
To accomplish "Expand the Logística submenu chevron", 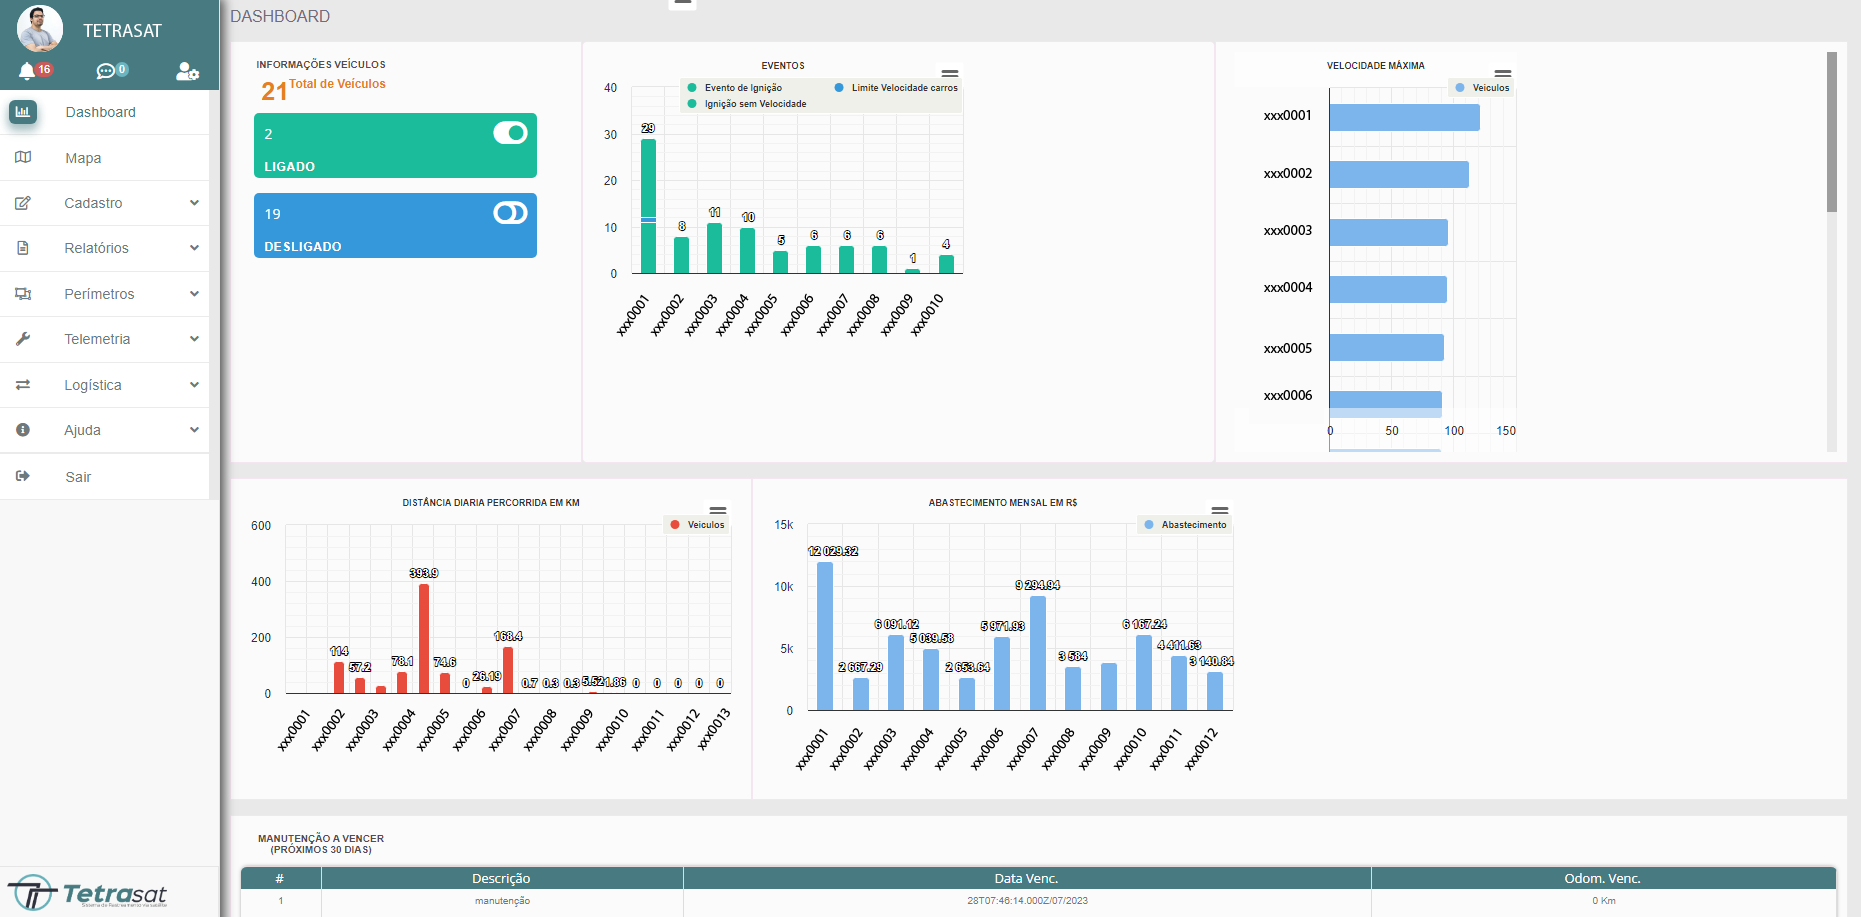I will 194,385.
